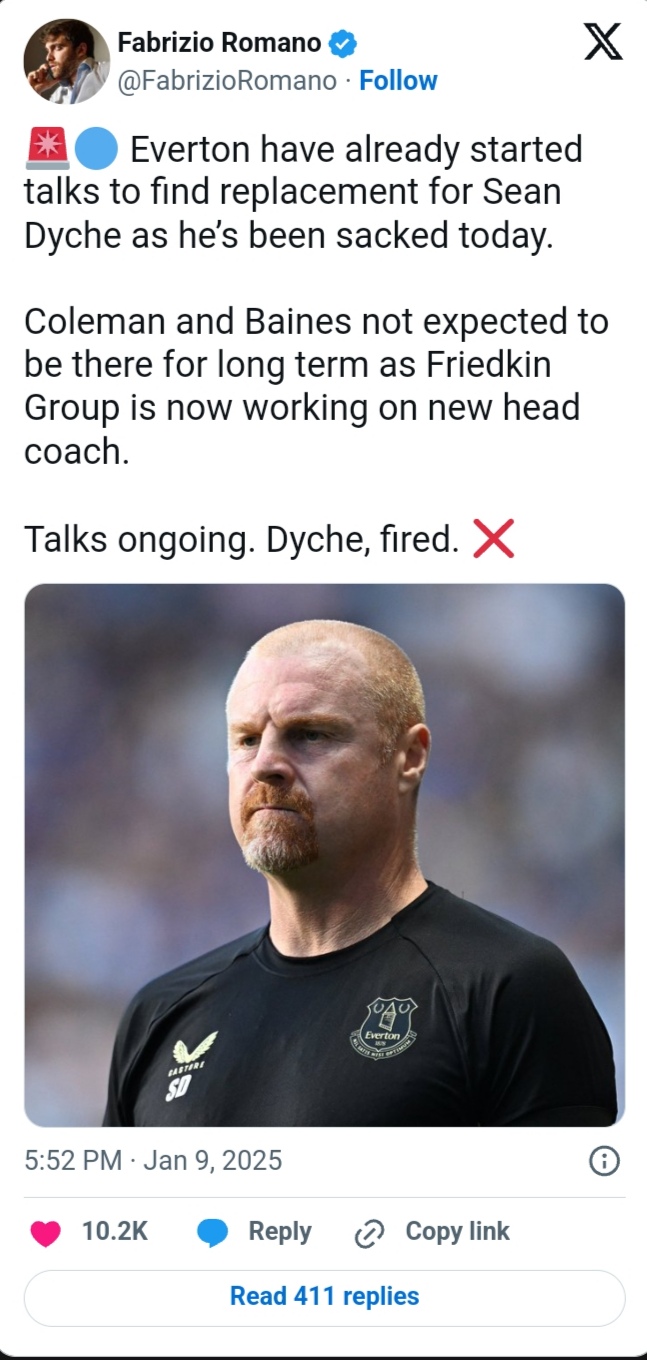Click the chain link icon
Screen dimensions: 647x1360
[x=369, y=1233]
